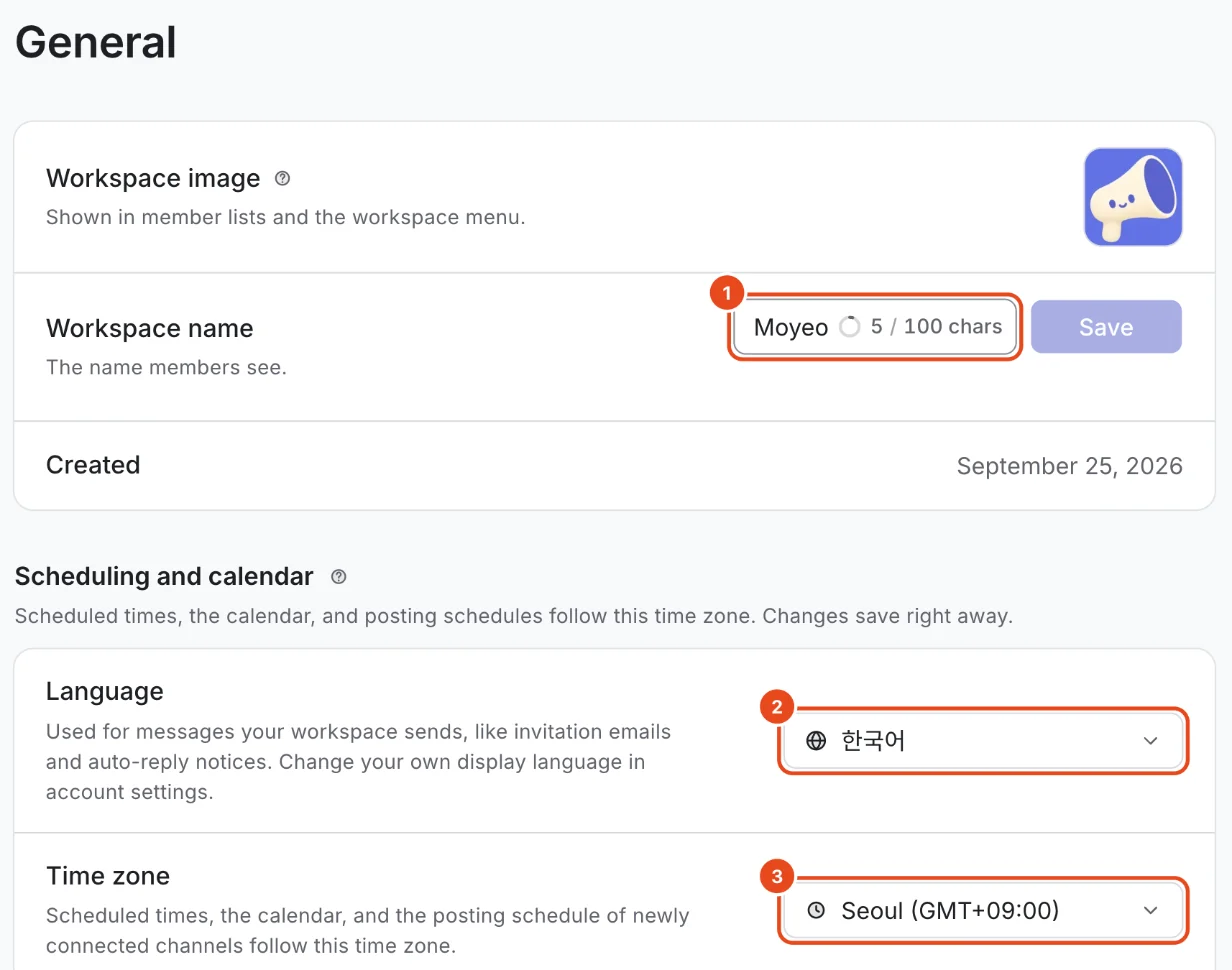Open the megaphone workspace image thumbnail
The image size is (1232, 970).
tap(1133, 197)
